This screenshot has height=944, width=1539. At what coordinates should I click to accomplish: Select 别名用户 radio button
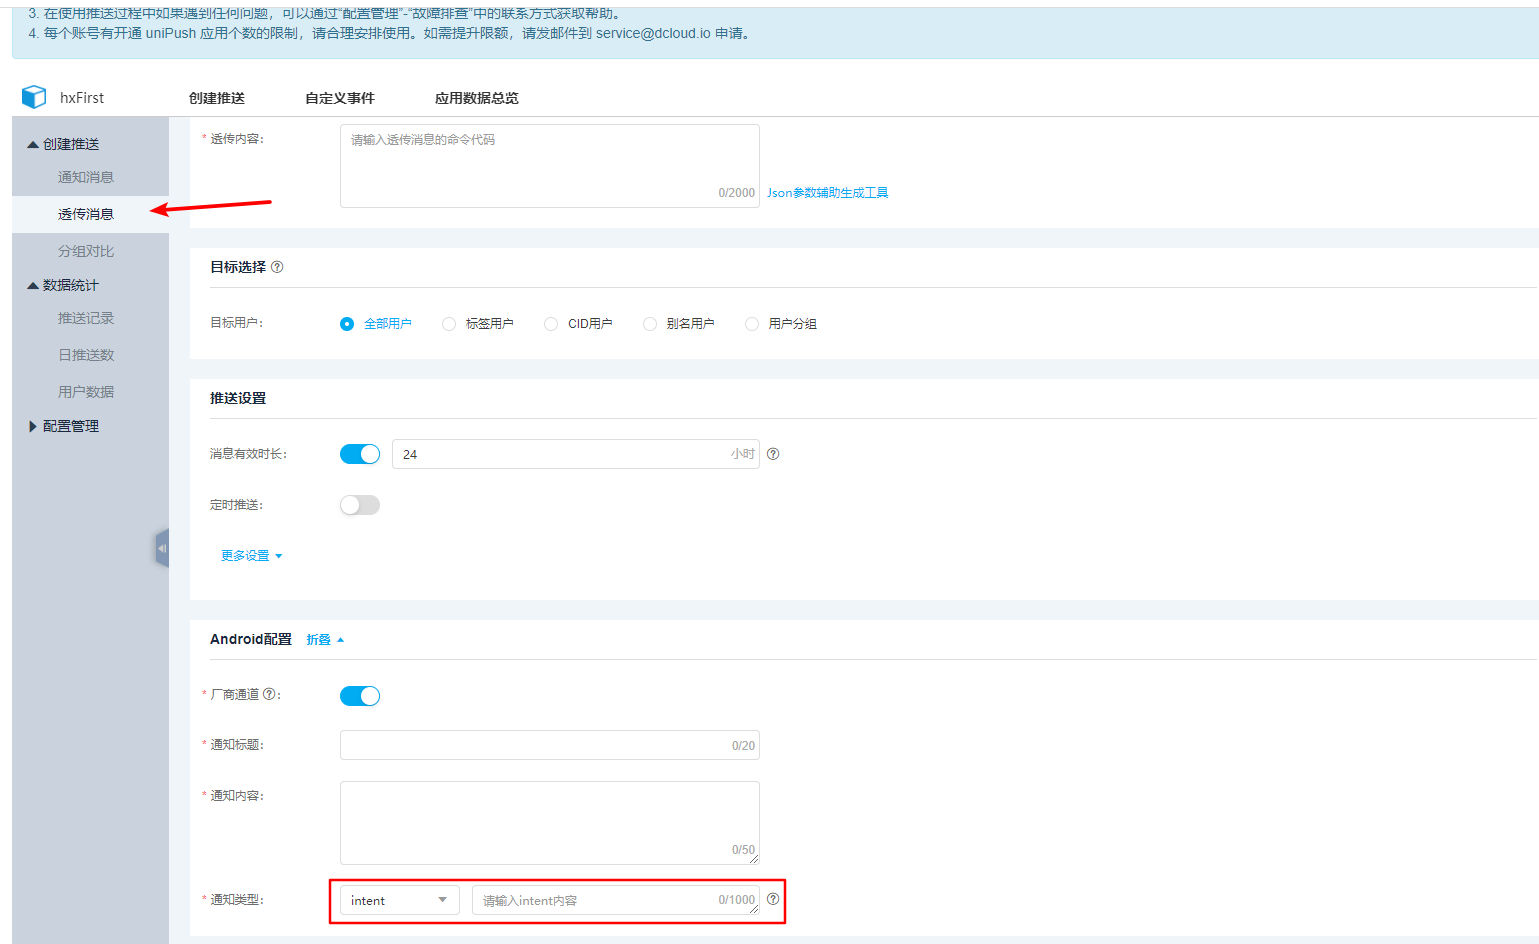pyautogui.click(x=650, y=324)
